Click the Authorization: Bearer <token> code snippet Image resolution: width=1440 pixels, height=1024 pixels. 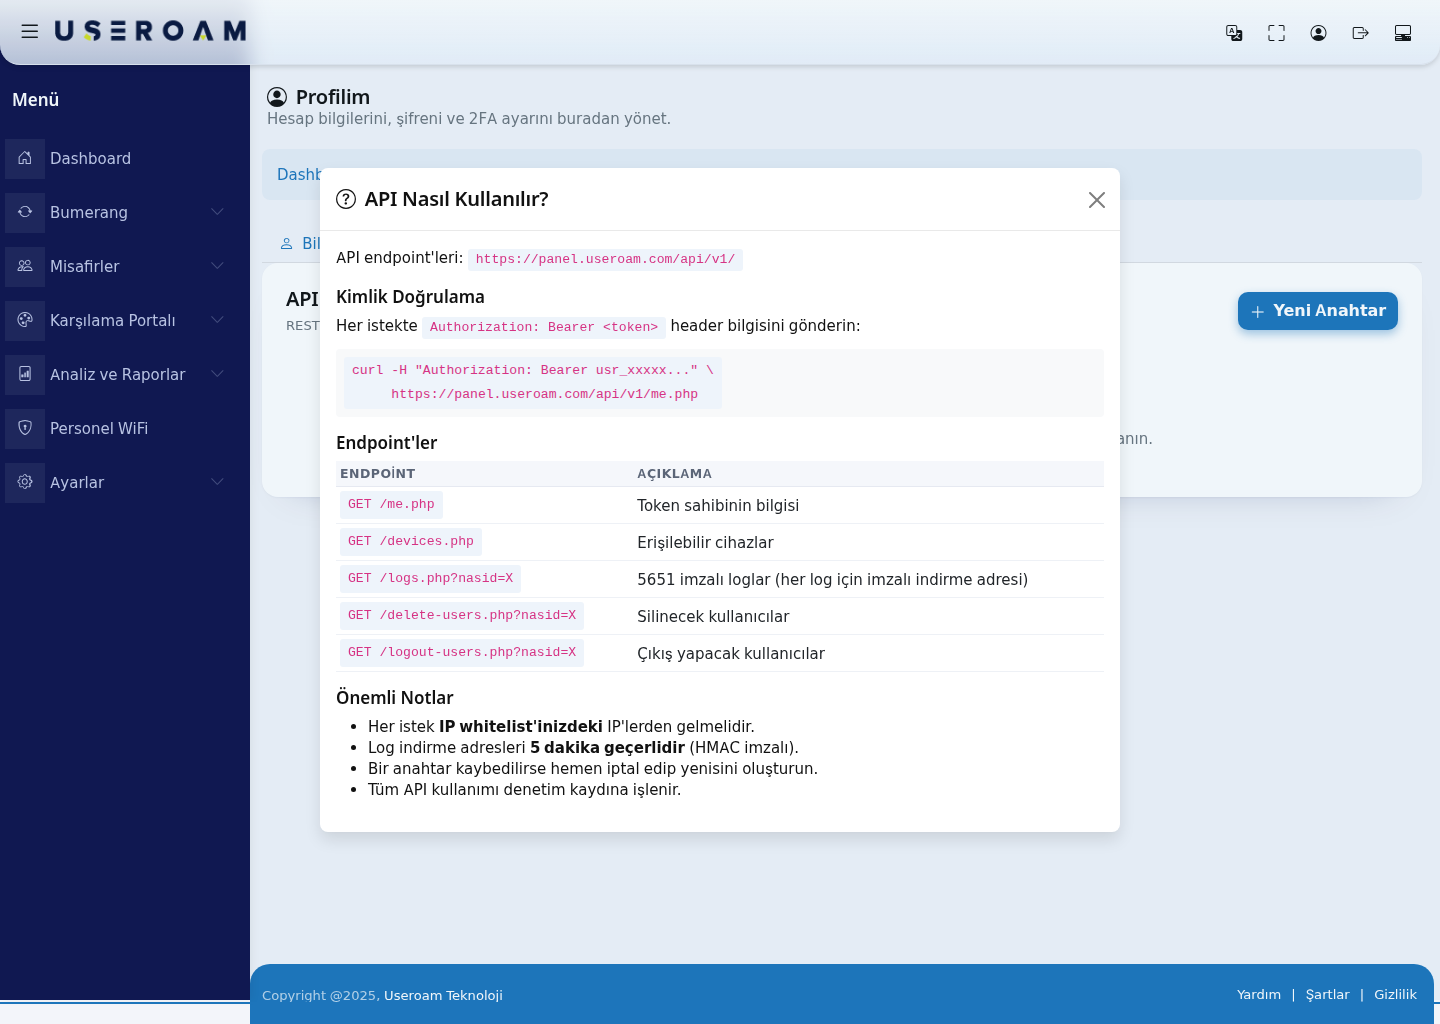pyautogui.click(x=544, y=328)
